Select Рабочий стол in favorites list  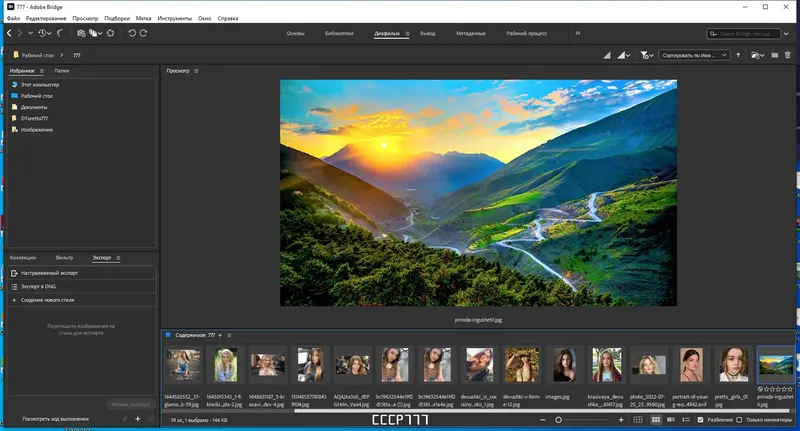click(37, 96)
